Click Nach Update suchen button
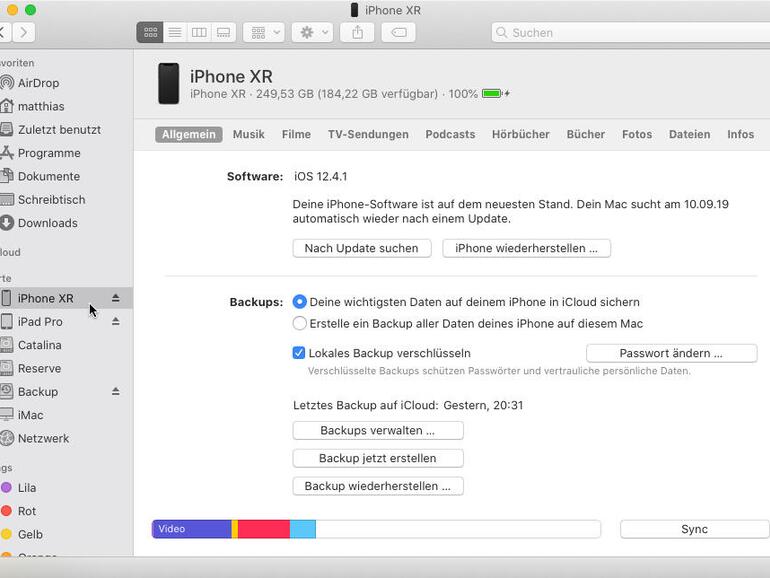Screen dimensions: 770x578 coord(362,248)
